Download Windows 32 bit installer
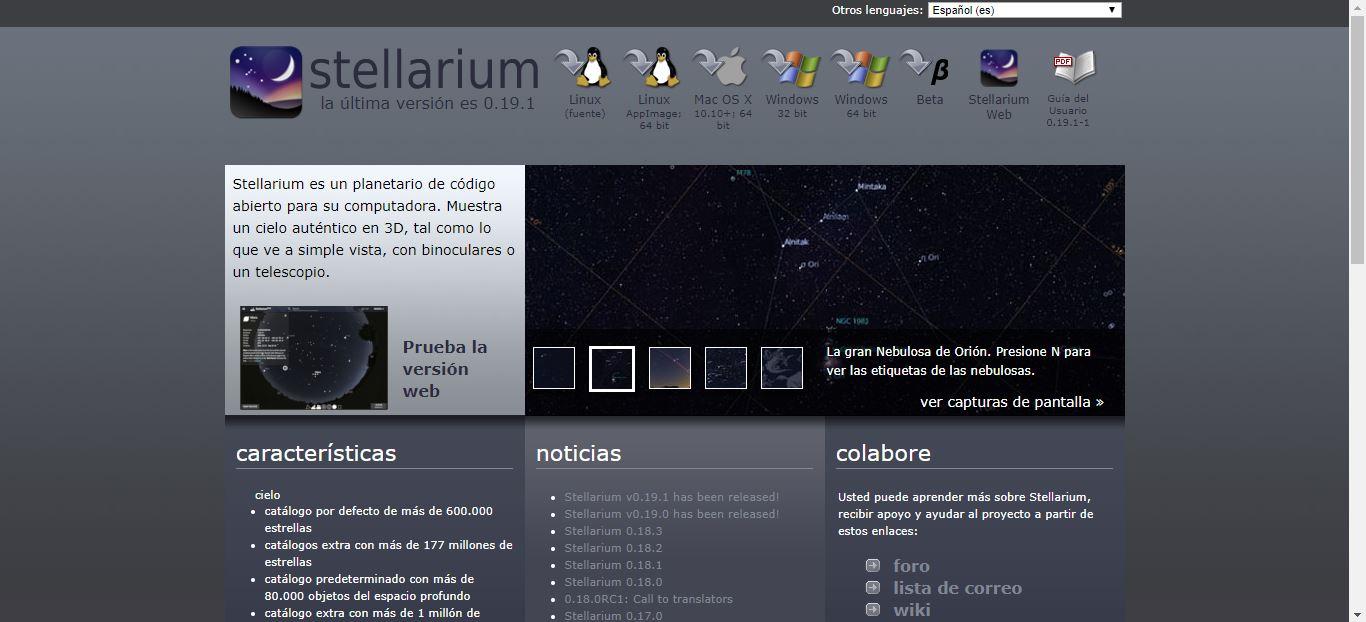The height and width of the screenshot is (622, 1366). 792,84
